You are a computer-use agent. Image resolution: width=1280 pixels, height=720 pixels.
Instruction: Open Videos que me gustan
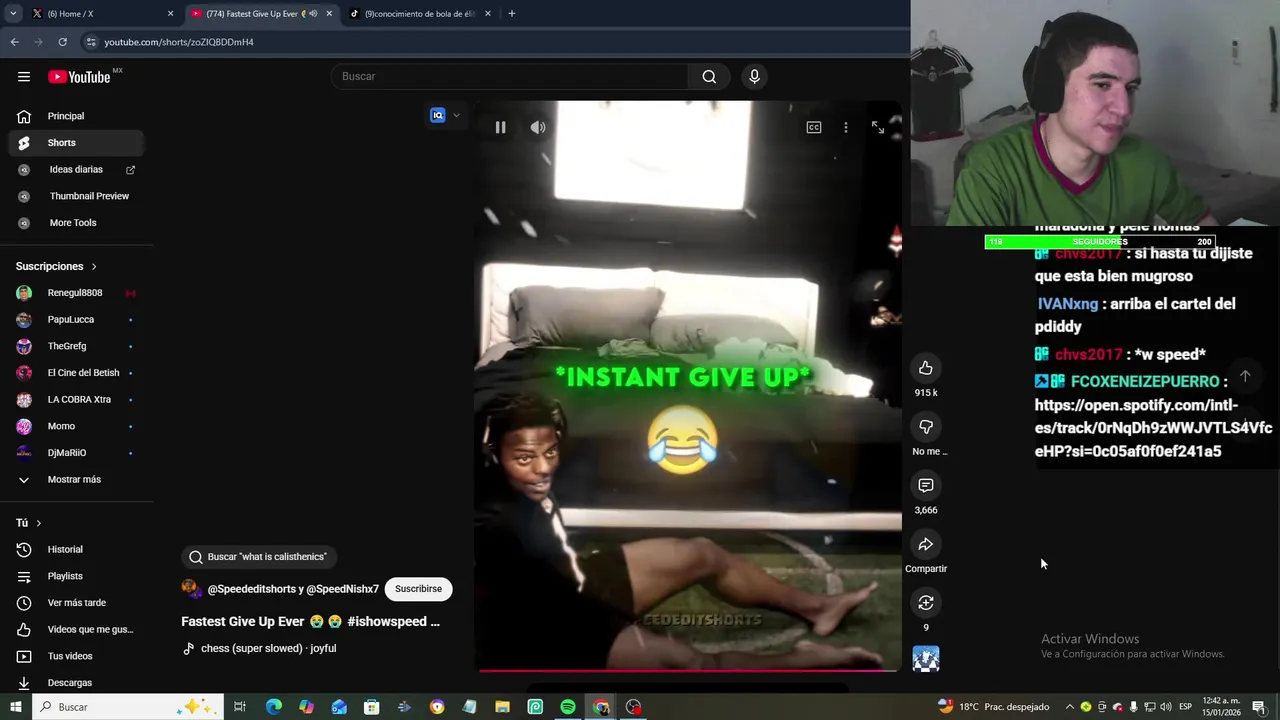tap(76, 630)
